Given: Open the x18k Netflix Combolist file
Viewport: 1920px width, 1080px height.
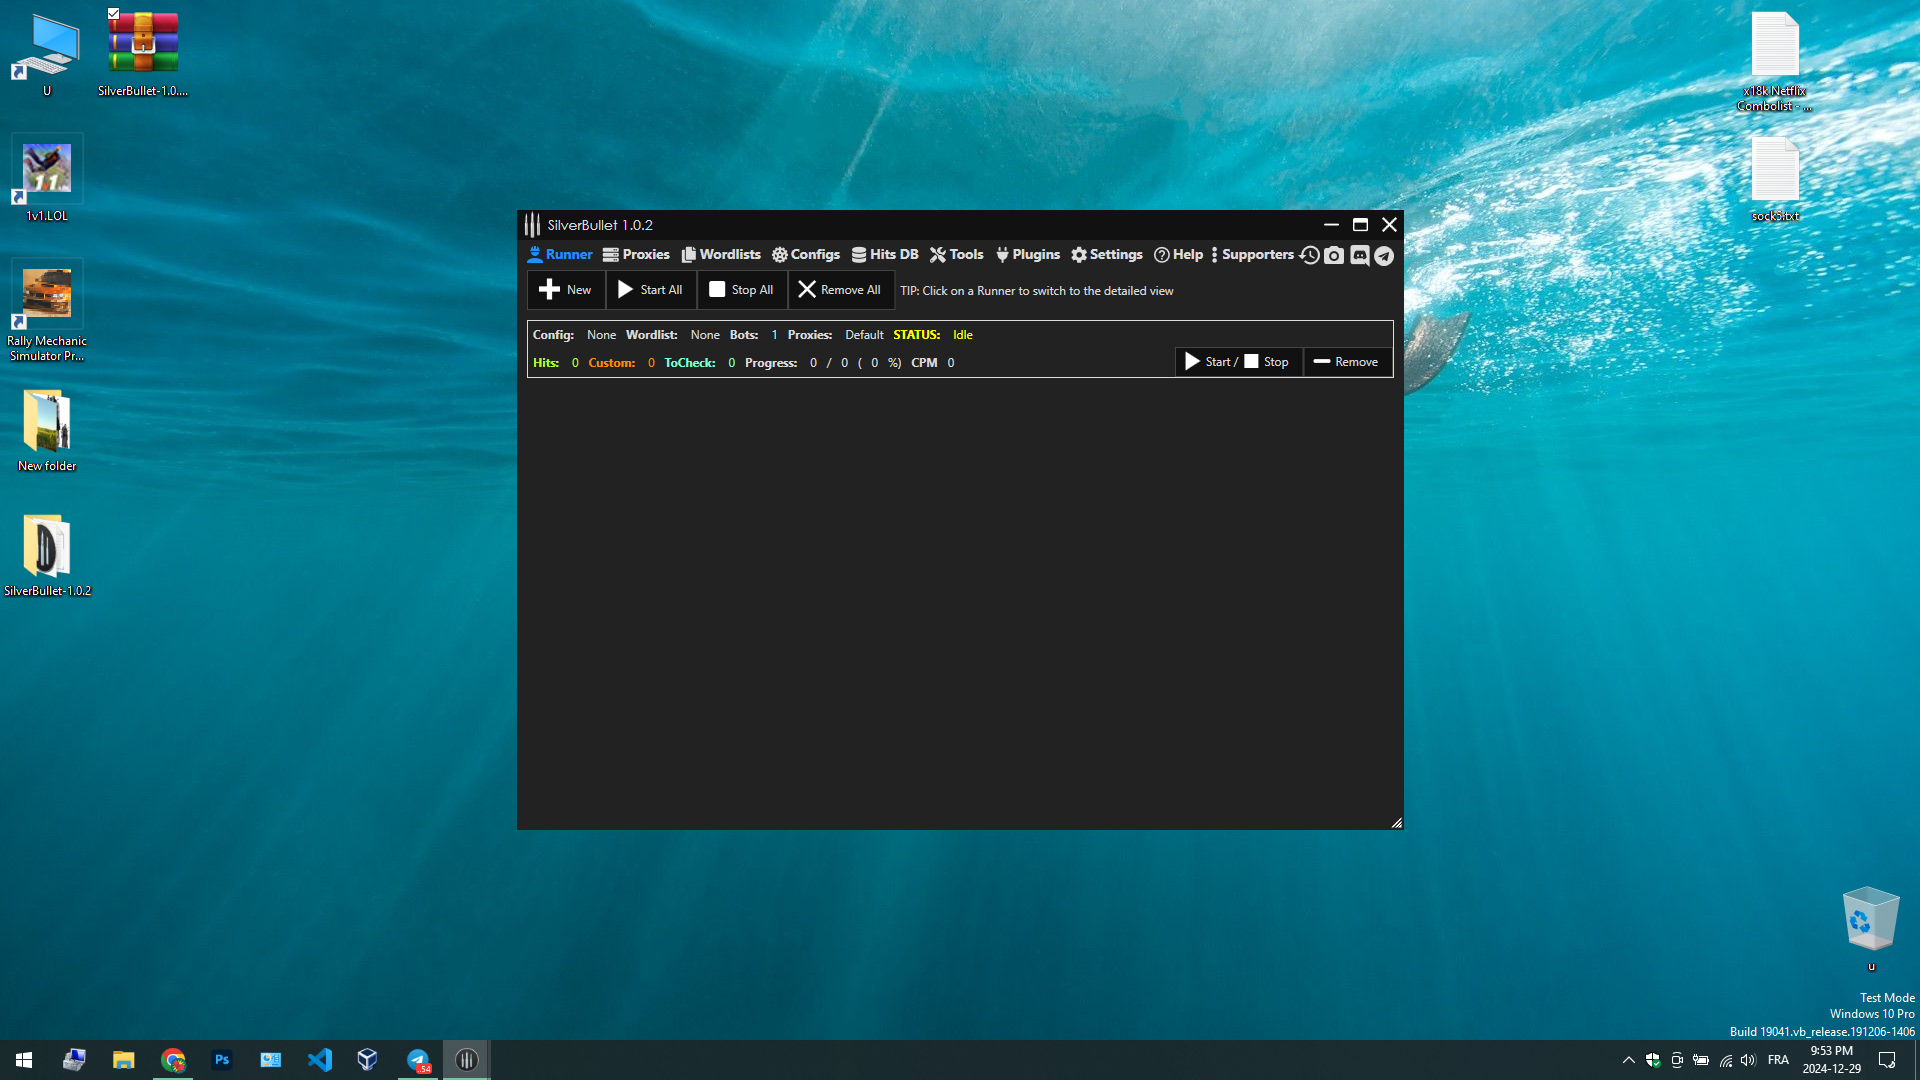Looking at the screenshot, I should pyautogui.click(x=1776, y=55).
